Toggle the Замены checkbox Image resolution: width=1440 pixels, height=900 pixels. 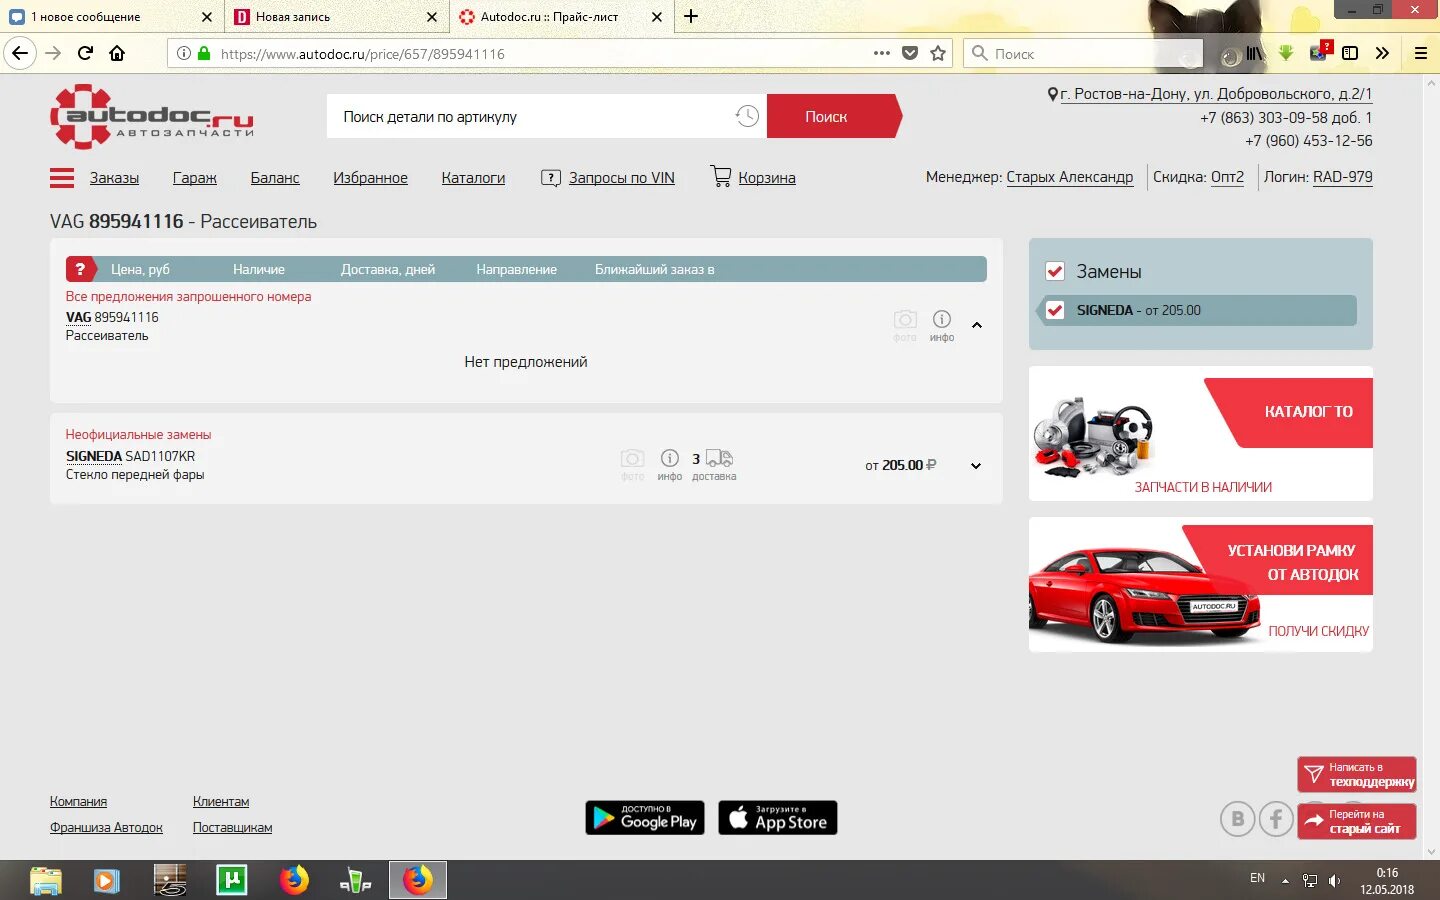pyautogui.click(x=1054, y=271)
